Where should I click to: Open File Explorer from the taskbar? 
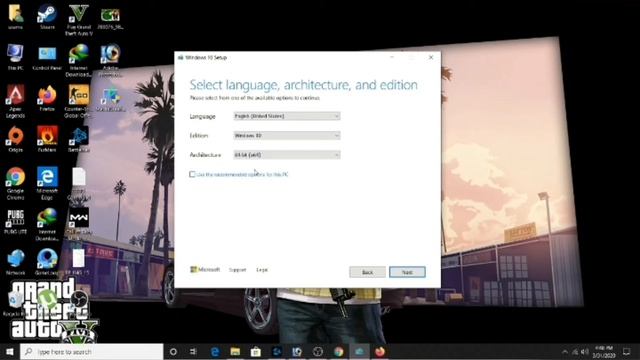235,351
